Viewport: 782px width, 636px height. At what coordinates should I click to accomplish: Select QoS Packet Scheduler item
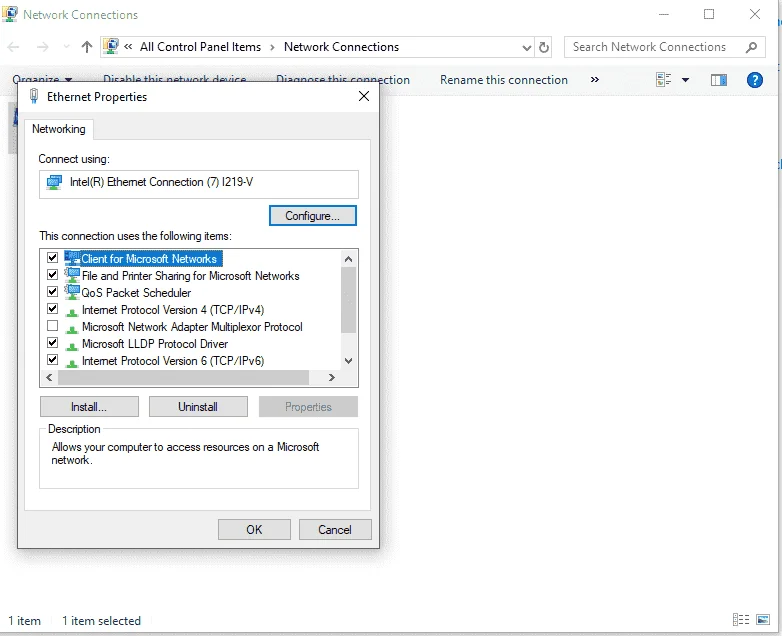pyautogui.click(x=136, y=293)
